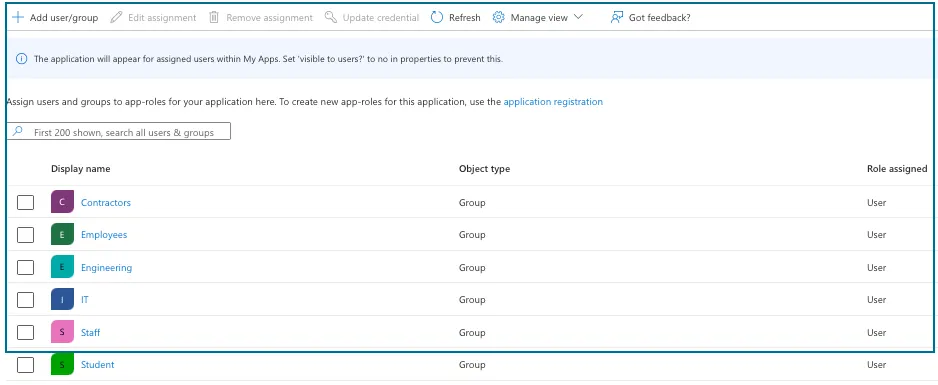Image resolution: width=938 pixels, height=385 pixels.
Task: Click the Remove assignment label
Action: coord(269,18)
